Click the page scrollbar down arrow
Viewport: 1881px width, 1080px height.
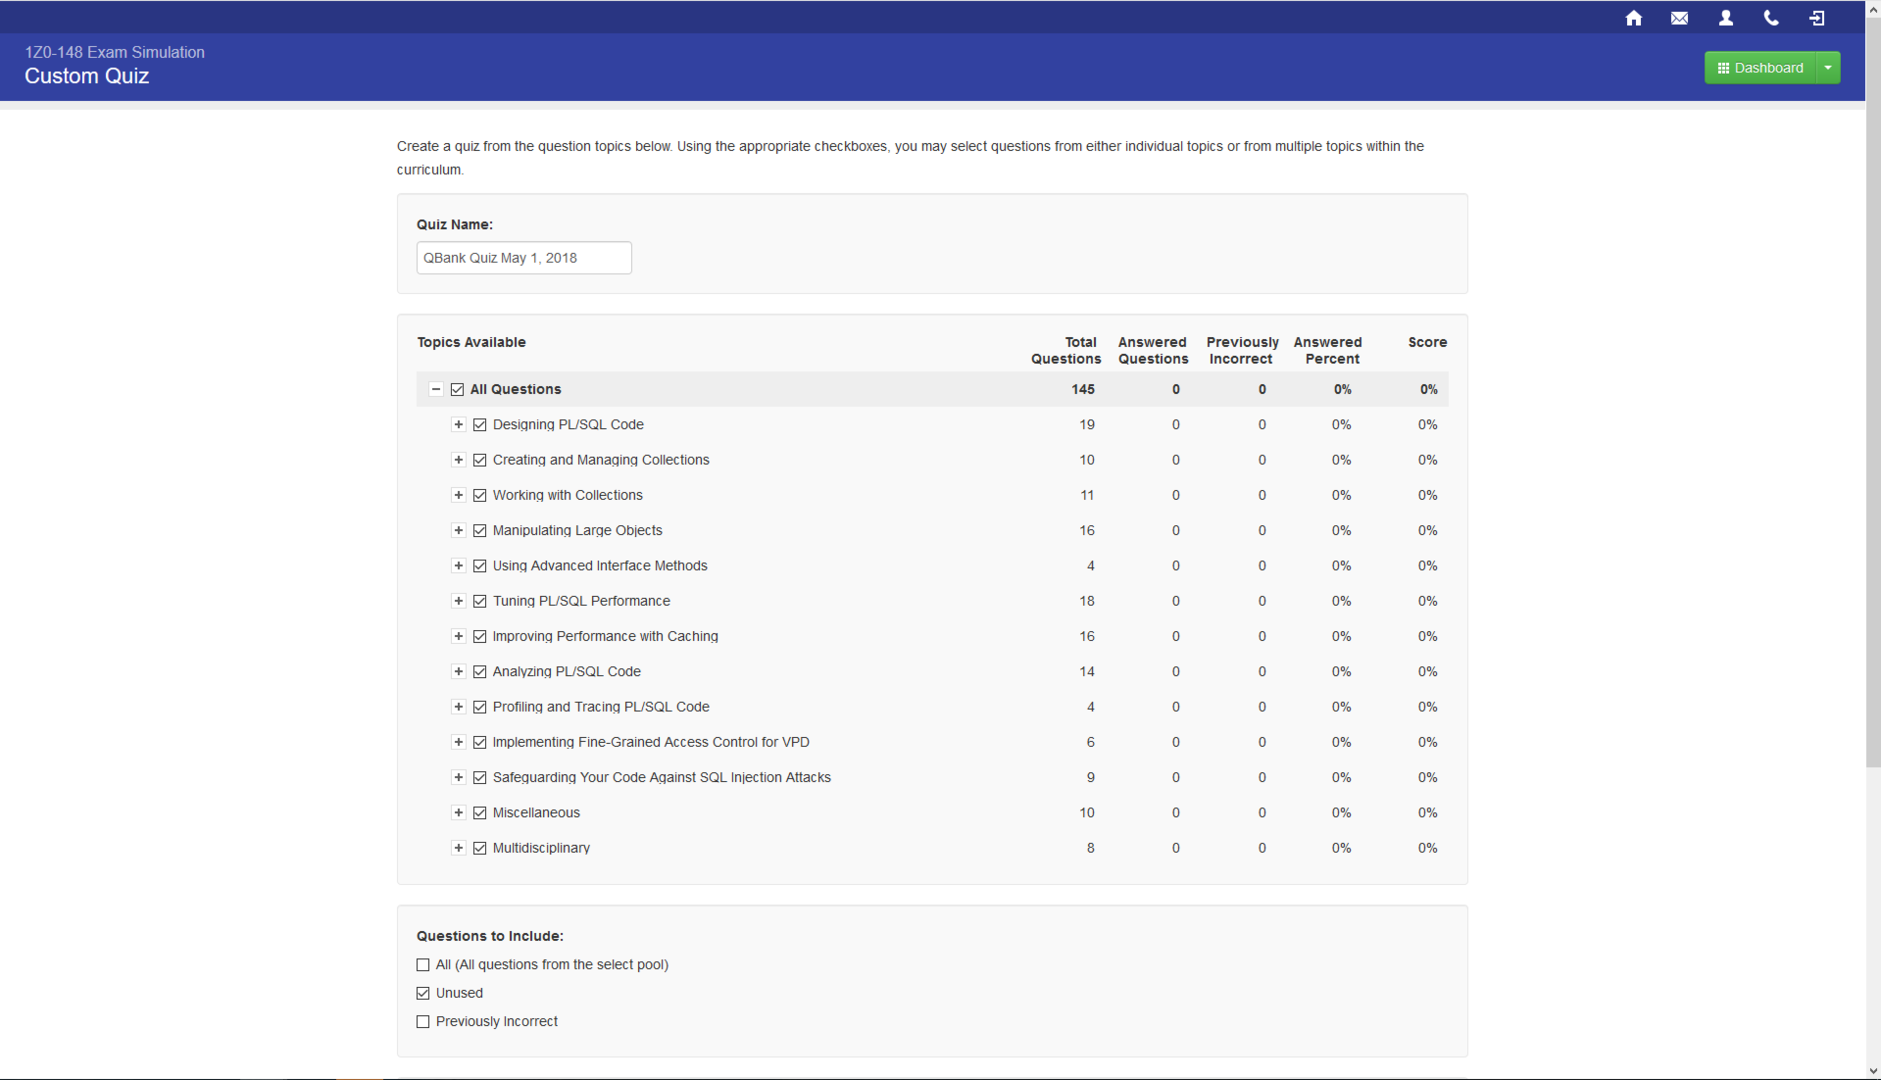(x=1873, y=1071)
